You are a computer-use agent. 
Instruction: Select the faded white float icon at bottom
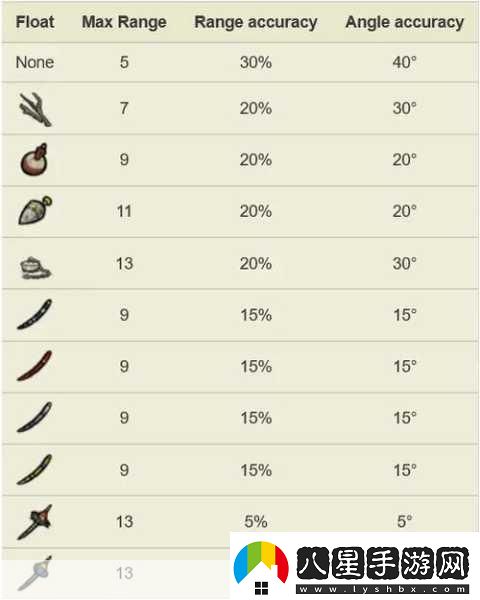(34, 573)
